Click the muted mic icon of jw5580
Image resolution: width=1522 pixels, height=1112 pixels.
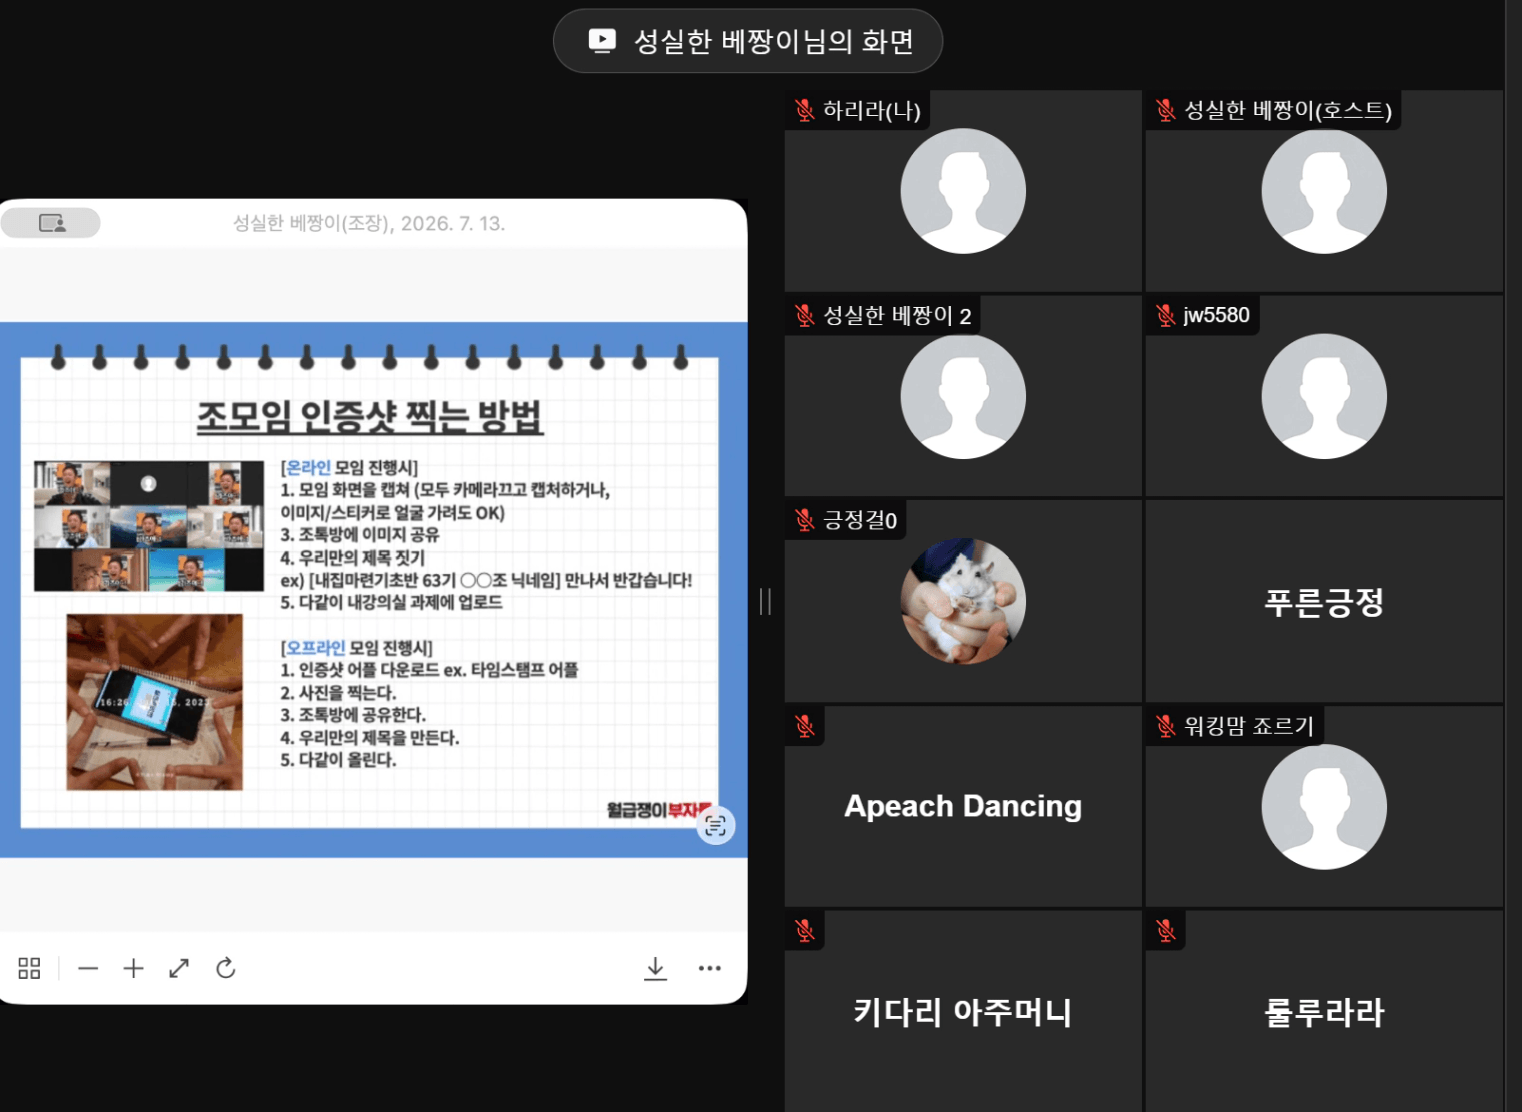(x=1166, y=315)
